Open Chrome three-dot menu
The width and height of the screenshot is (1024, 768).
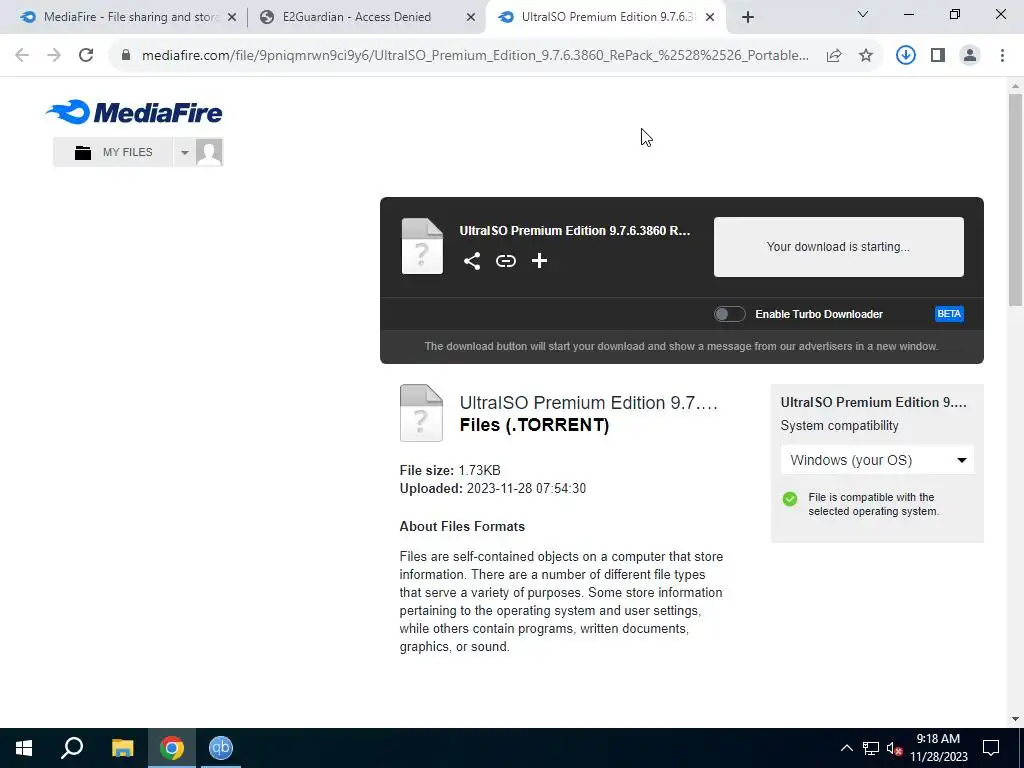1002,56
